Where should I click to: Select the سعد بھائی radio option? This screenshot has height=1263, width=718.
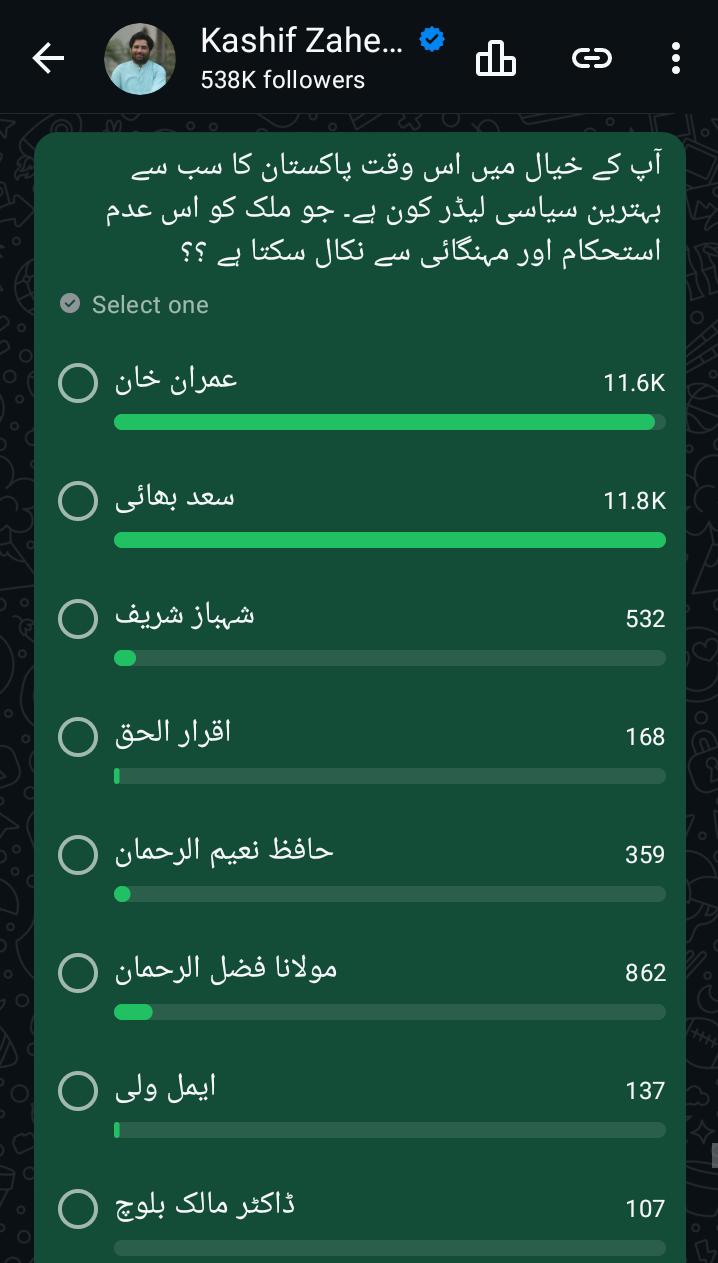pyautogui.click(x=78, y=501)
